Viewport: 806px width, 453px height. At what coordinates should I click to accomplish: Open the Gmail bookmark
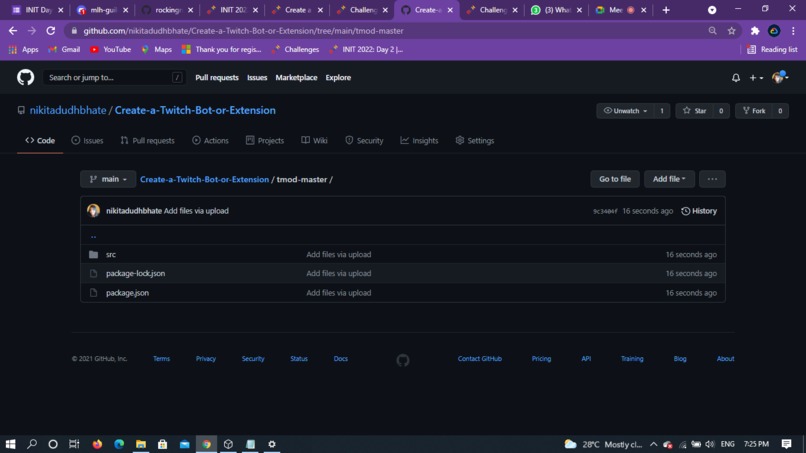[x=64, y=49]
